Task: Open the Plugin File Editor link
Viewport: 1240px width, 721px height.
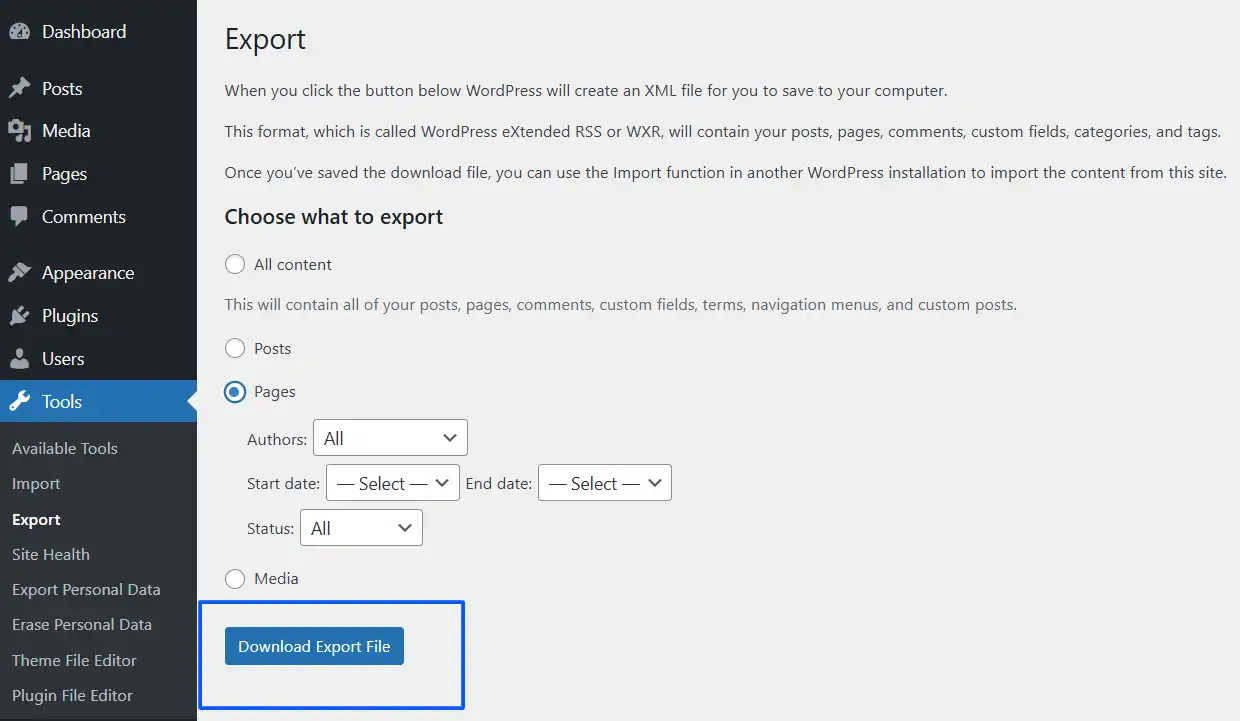Action: coord(72,696)
